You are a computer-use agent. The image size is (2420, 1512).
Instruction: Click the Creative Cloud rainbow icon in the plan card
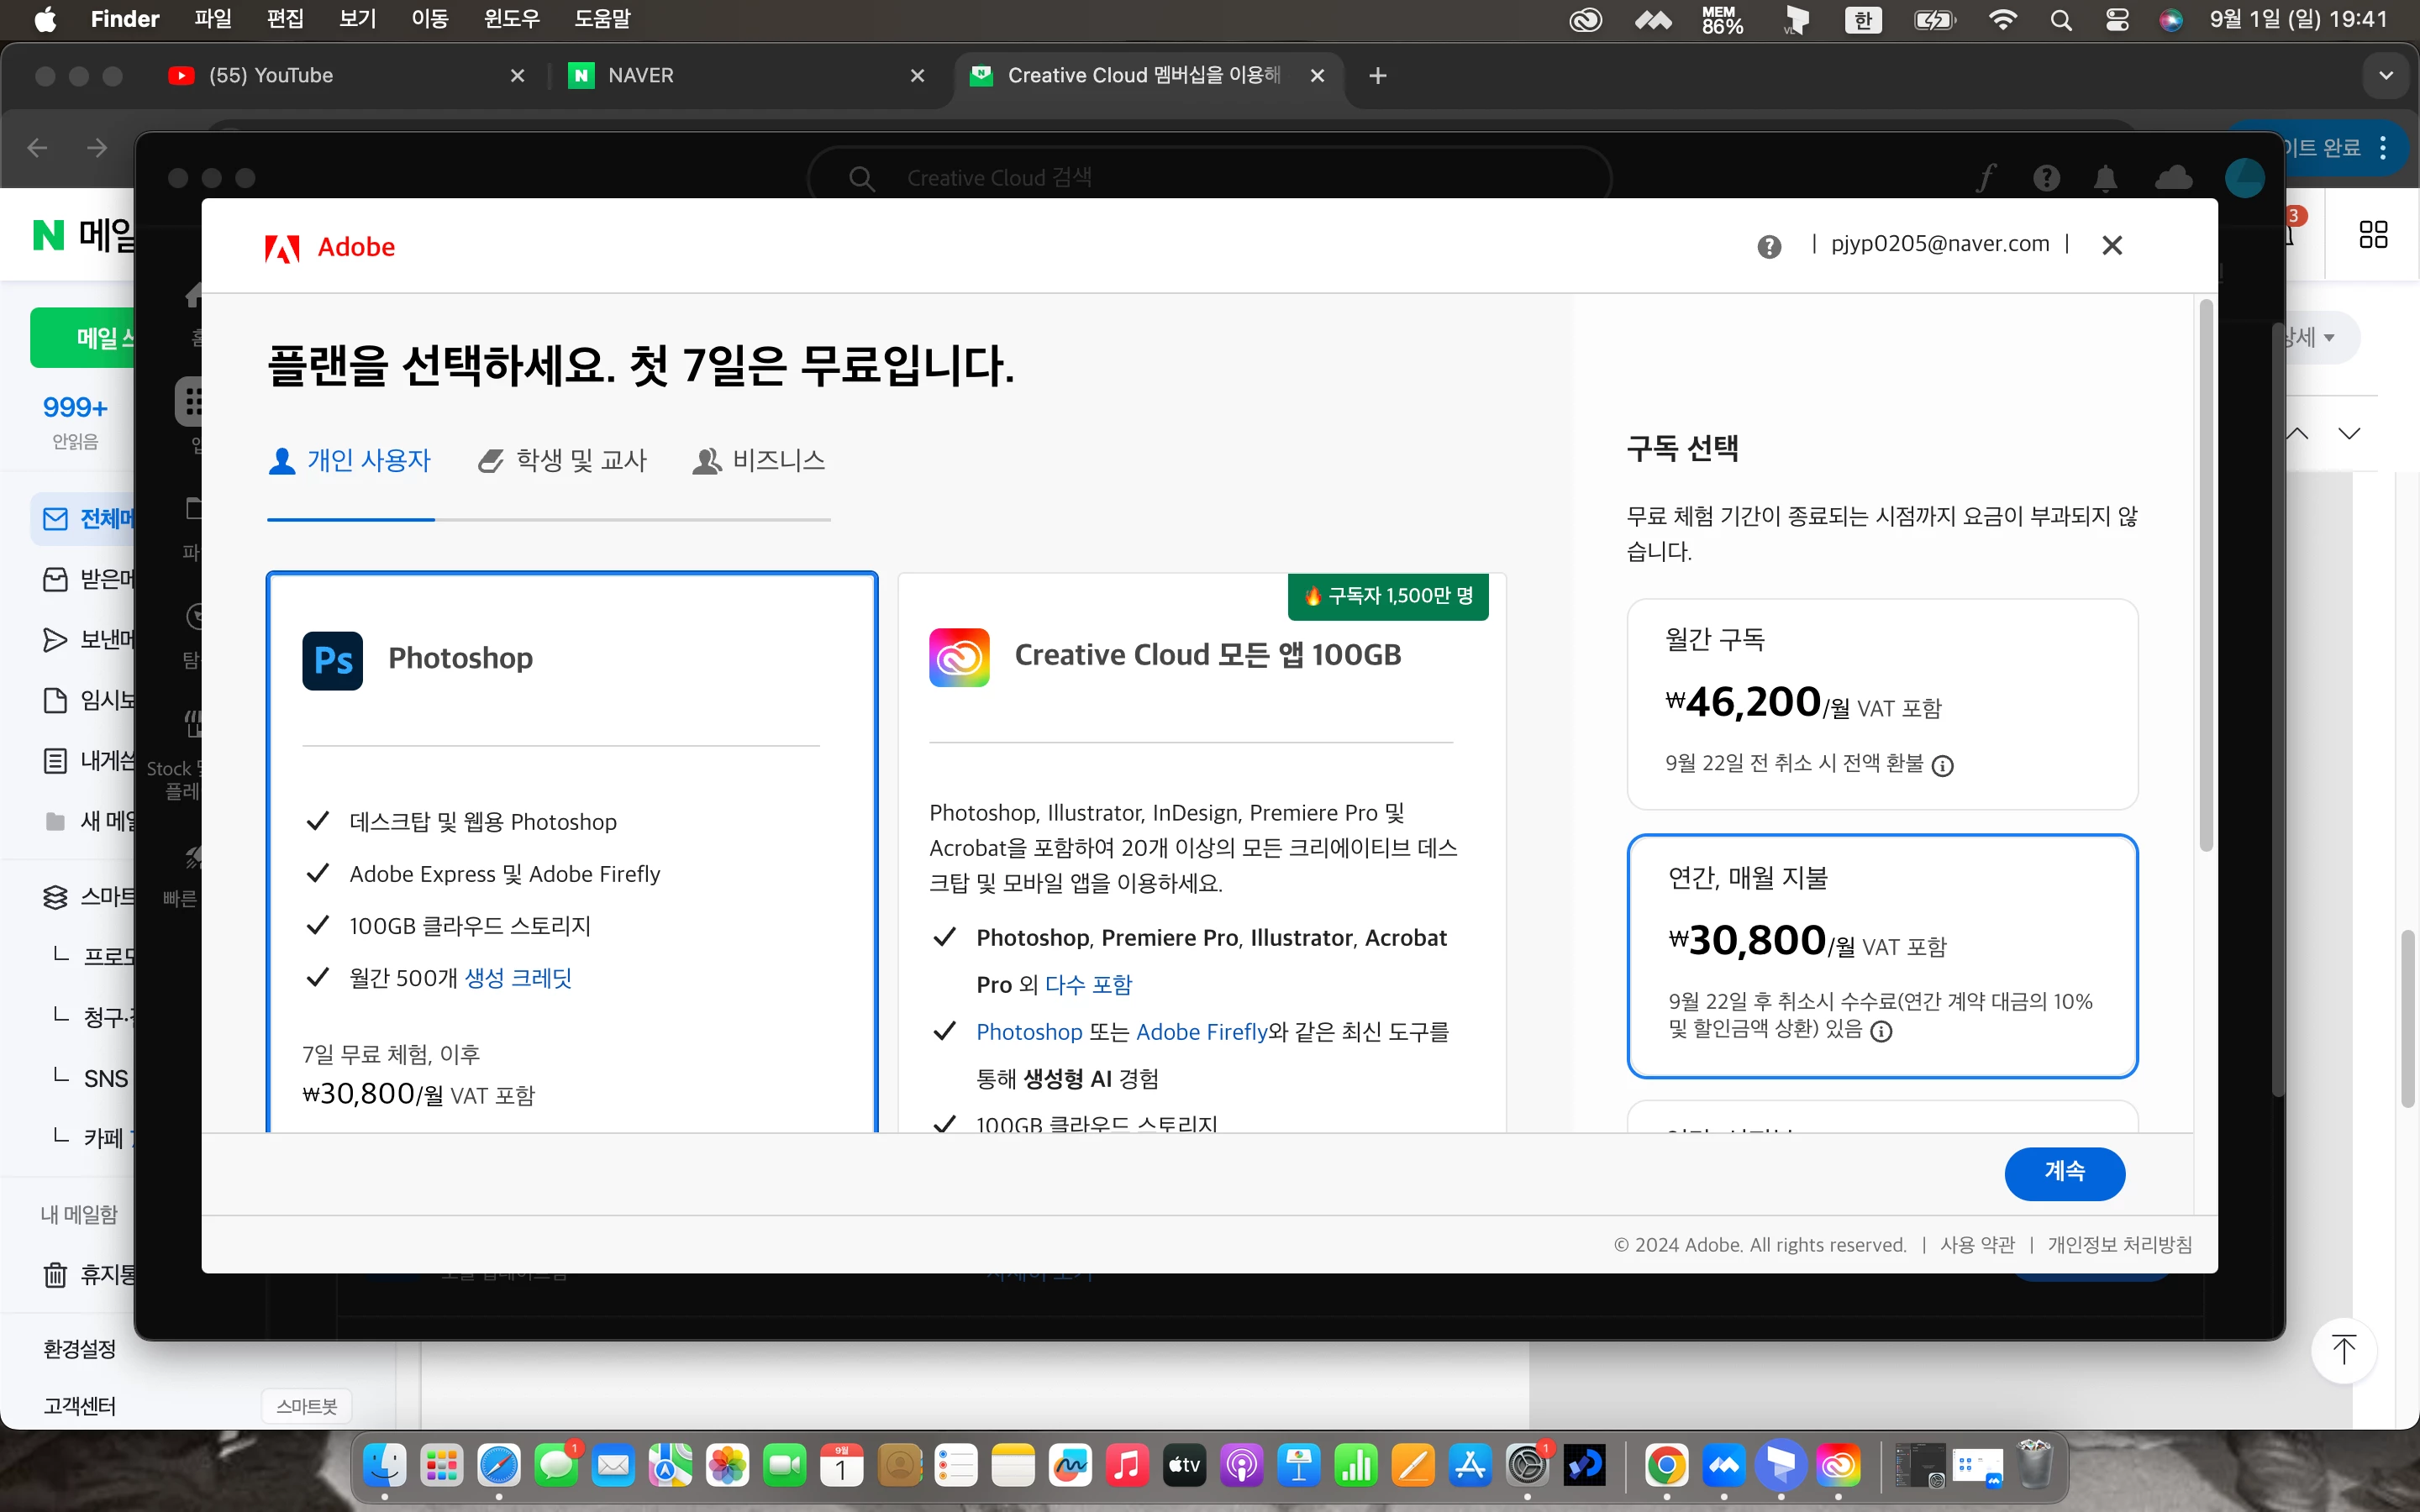click(x=959, y=657)
